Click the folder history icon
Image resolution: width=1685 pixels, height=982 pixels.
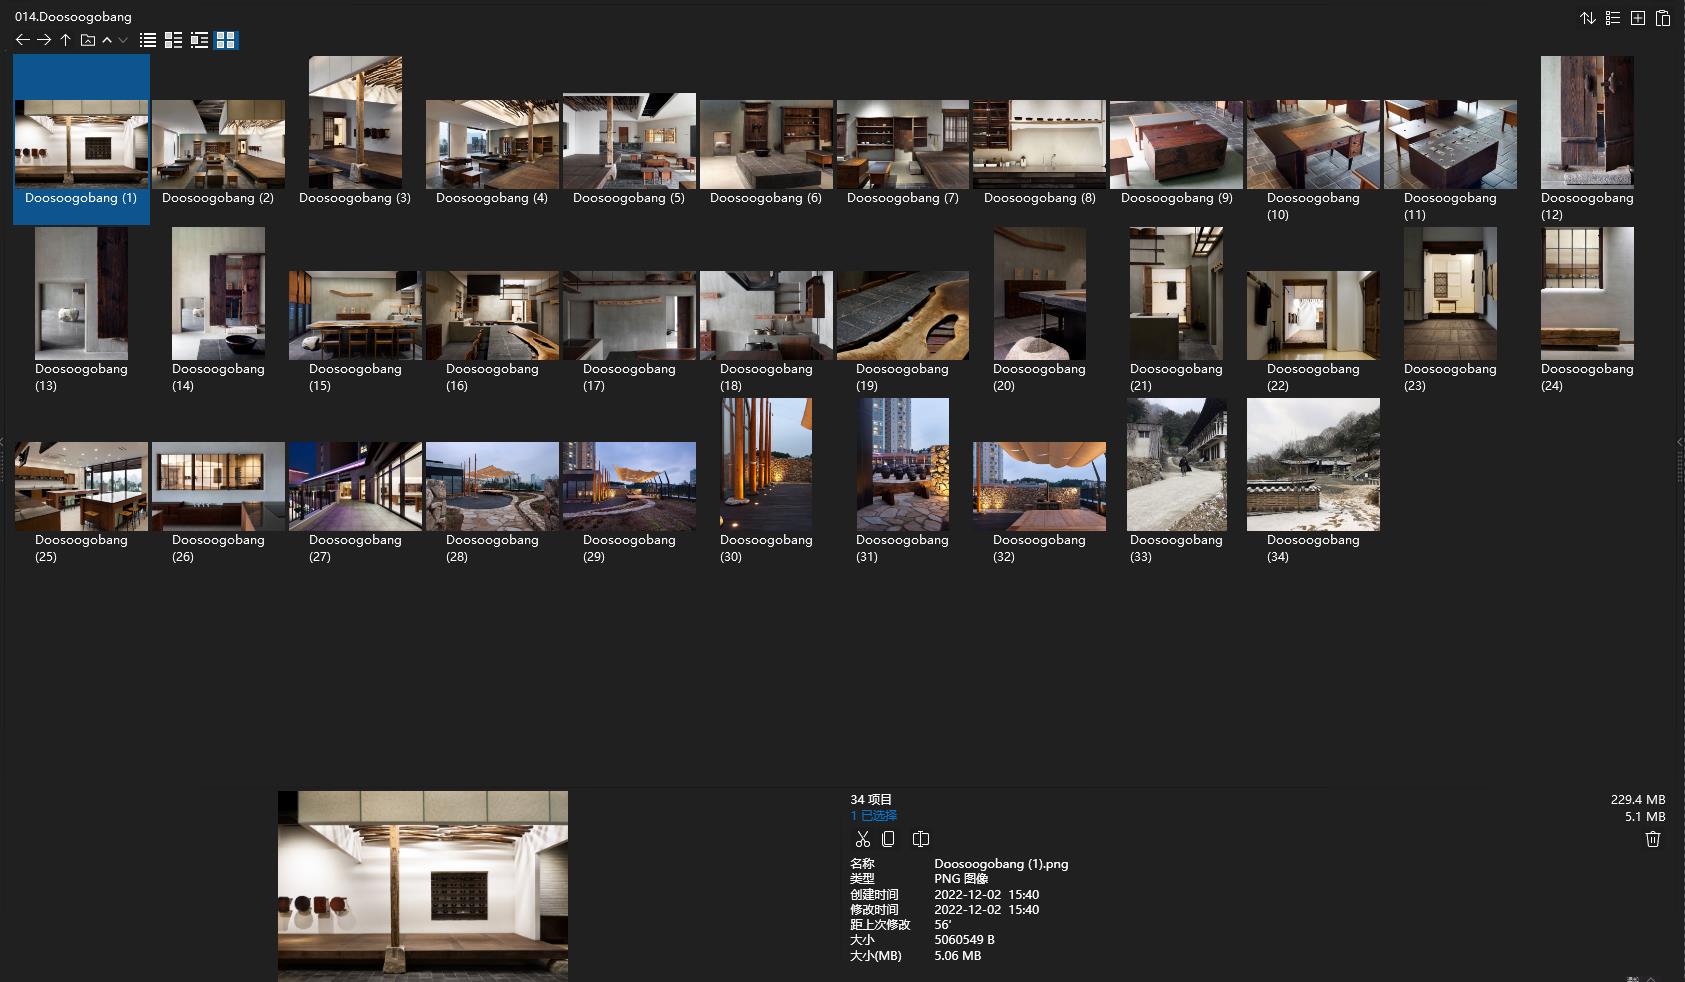[x=88, y=40]
